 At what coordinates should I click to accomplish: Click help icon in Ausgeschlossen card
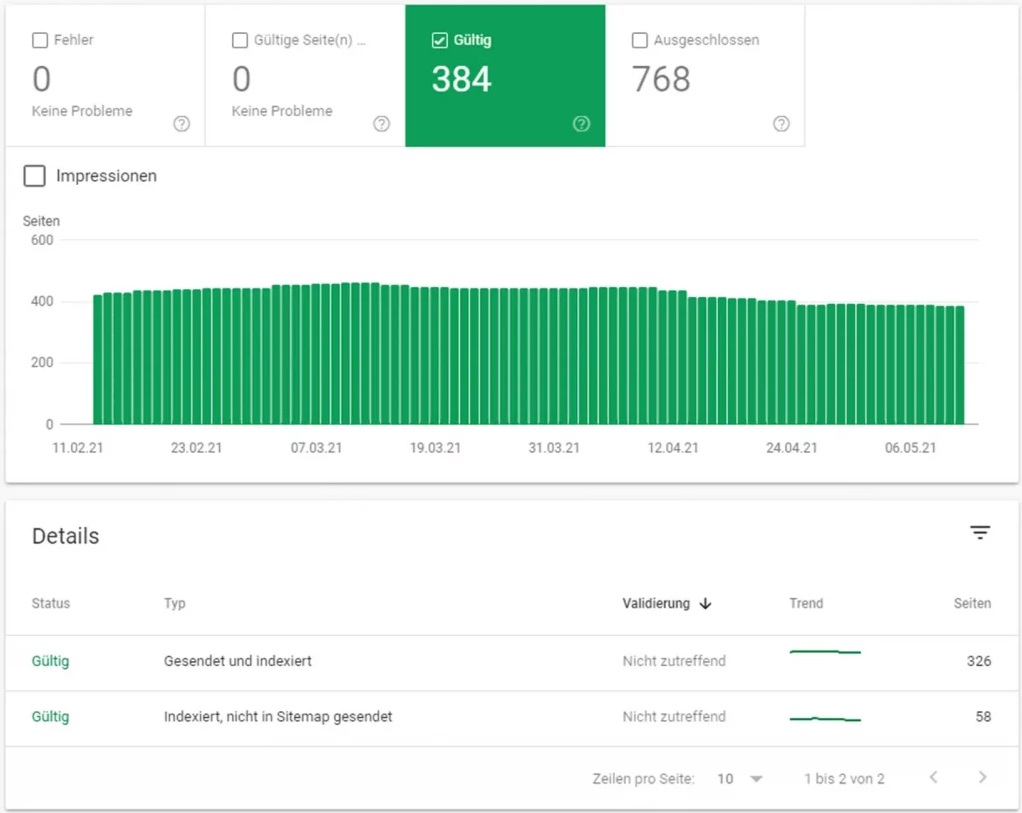click(x=781, y=124)
